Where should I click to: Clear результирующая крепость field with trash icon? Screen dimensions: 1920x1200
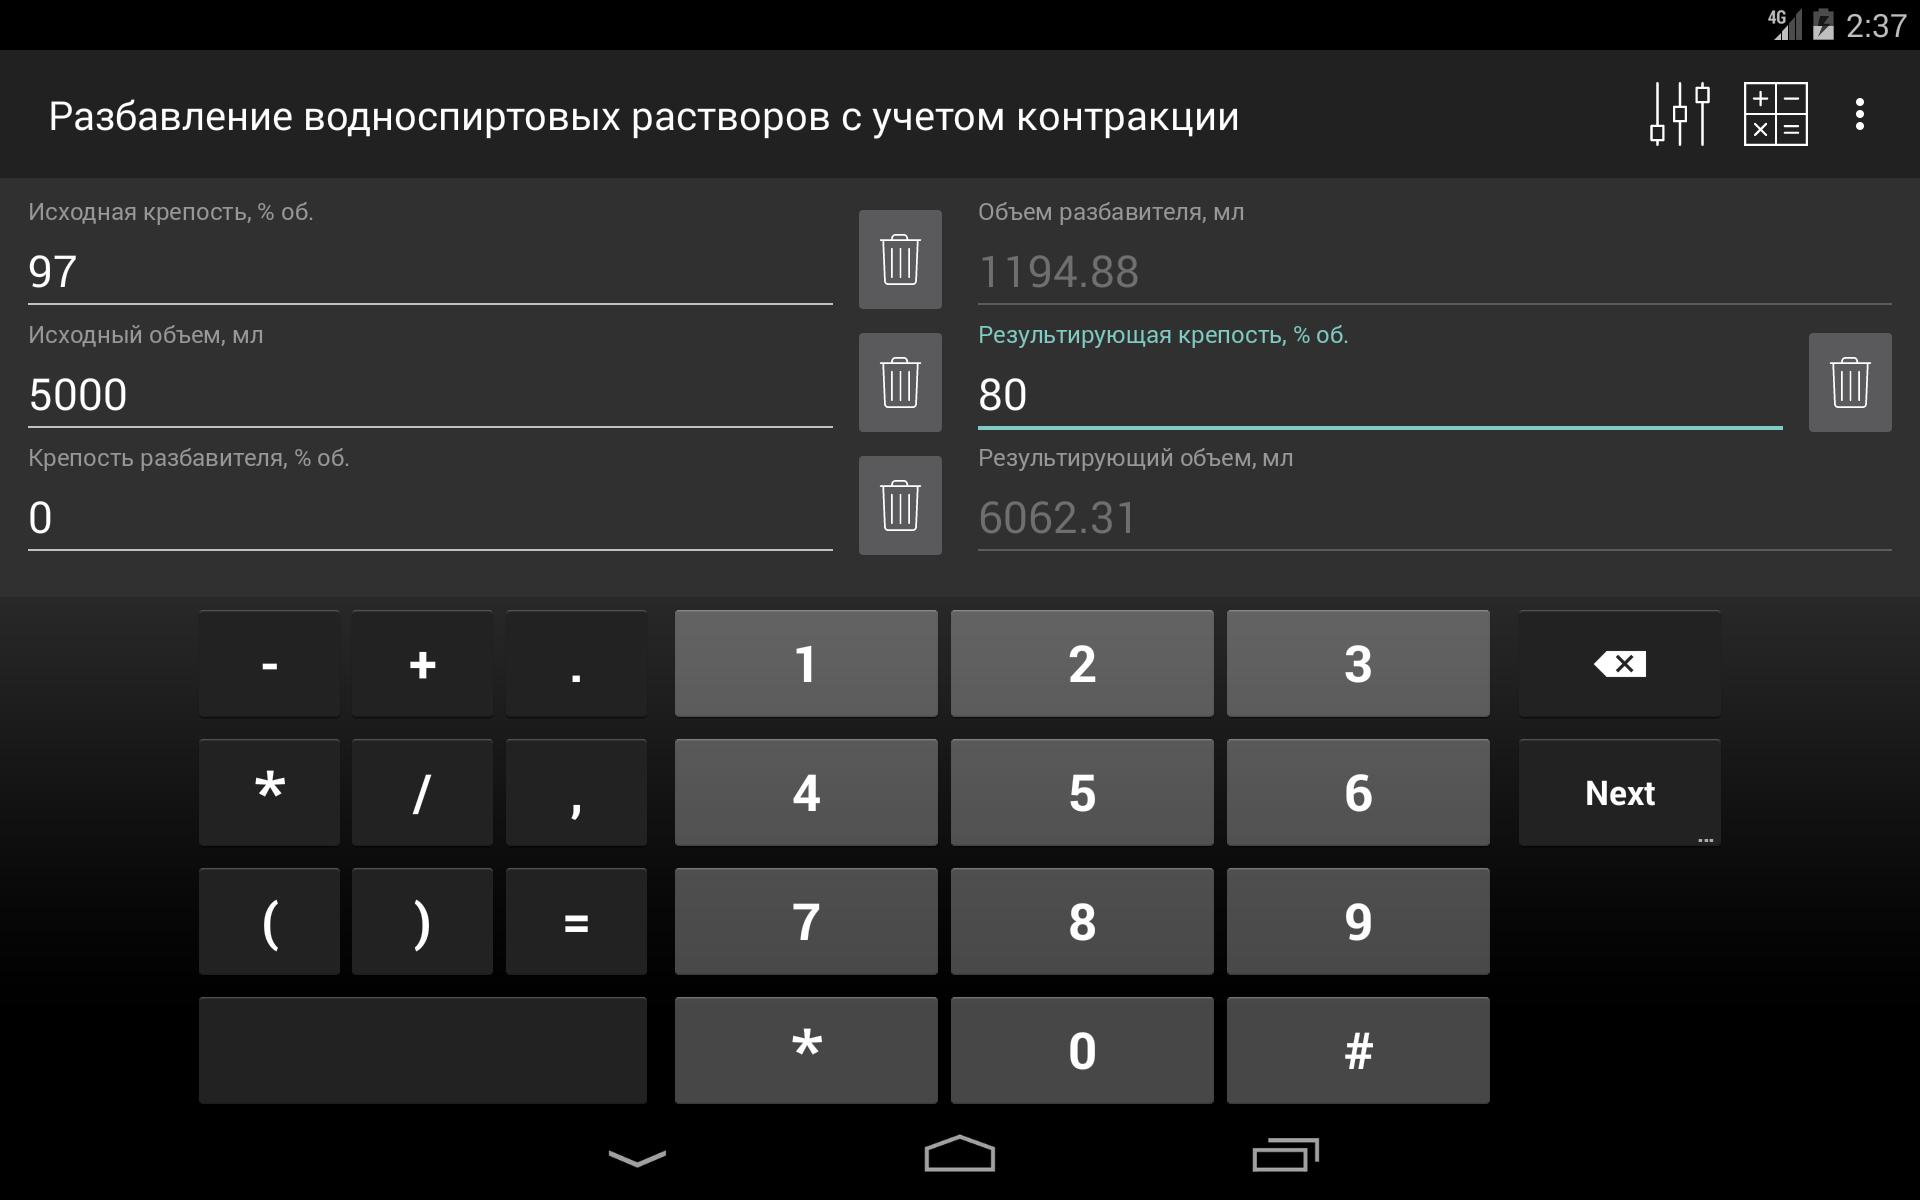pos(1852,380)
